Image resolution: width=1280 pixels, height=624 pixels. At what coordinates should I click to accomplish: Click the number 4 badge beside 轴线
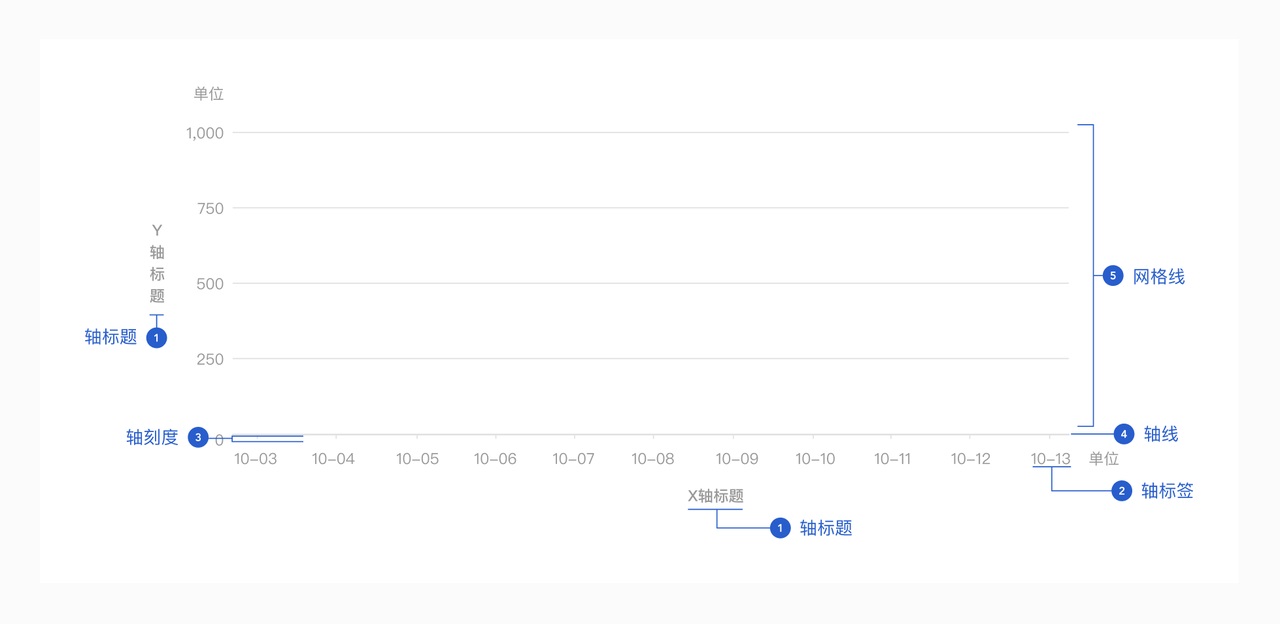pyautogui.click(x=1124, y=434)
